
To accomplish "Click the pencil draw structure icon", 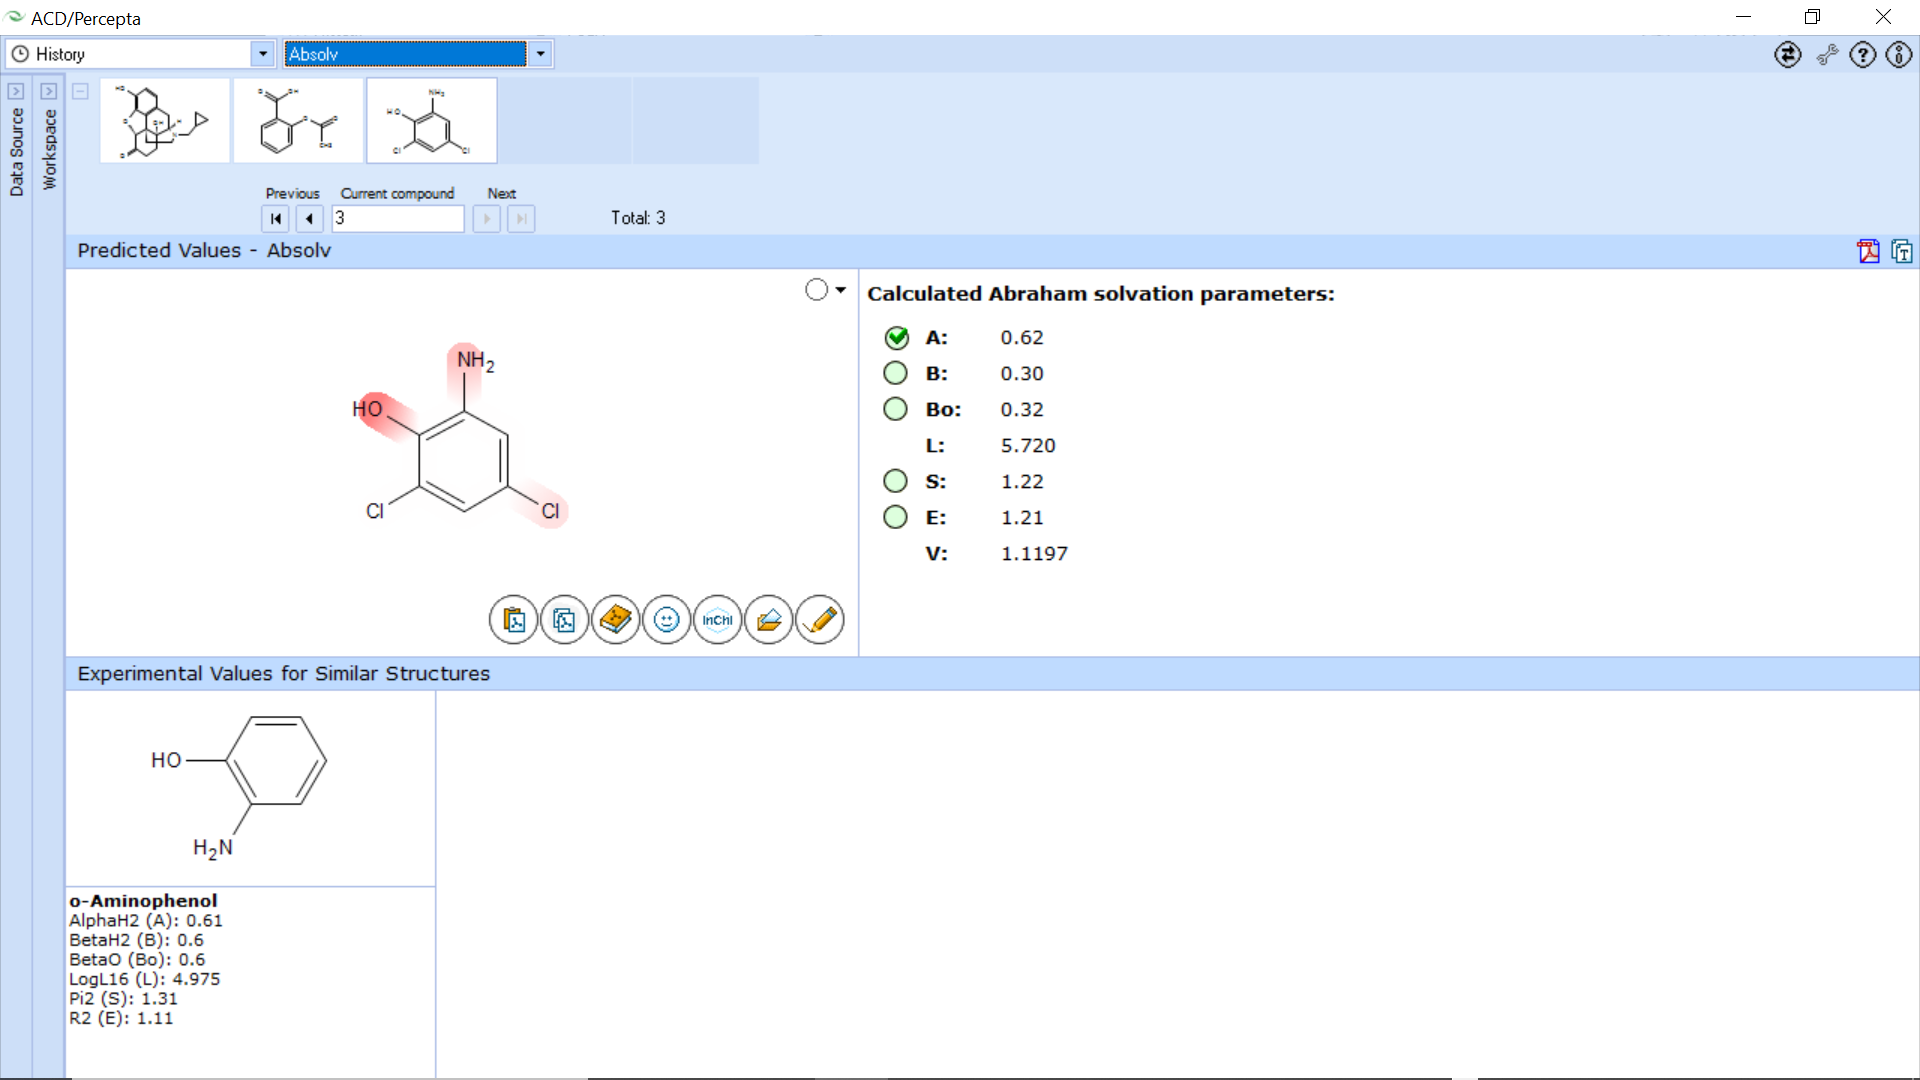I will point(820,620).
